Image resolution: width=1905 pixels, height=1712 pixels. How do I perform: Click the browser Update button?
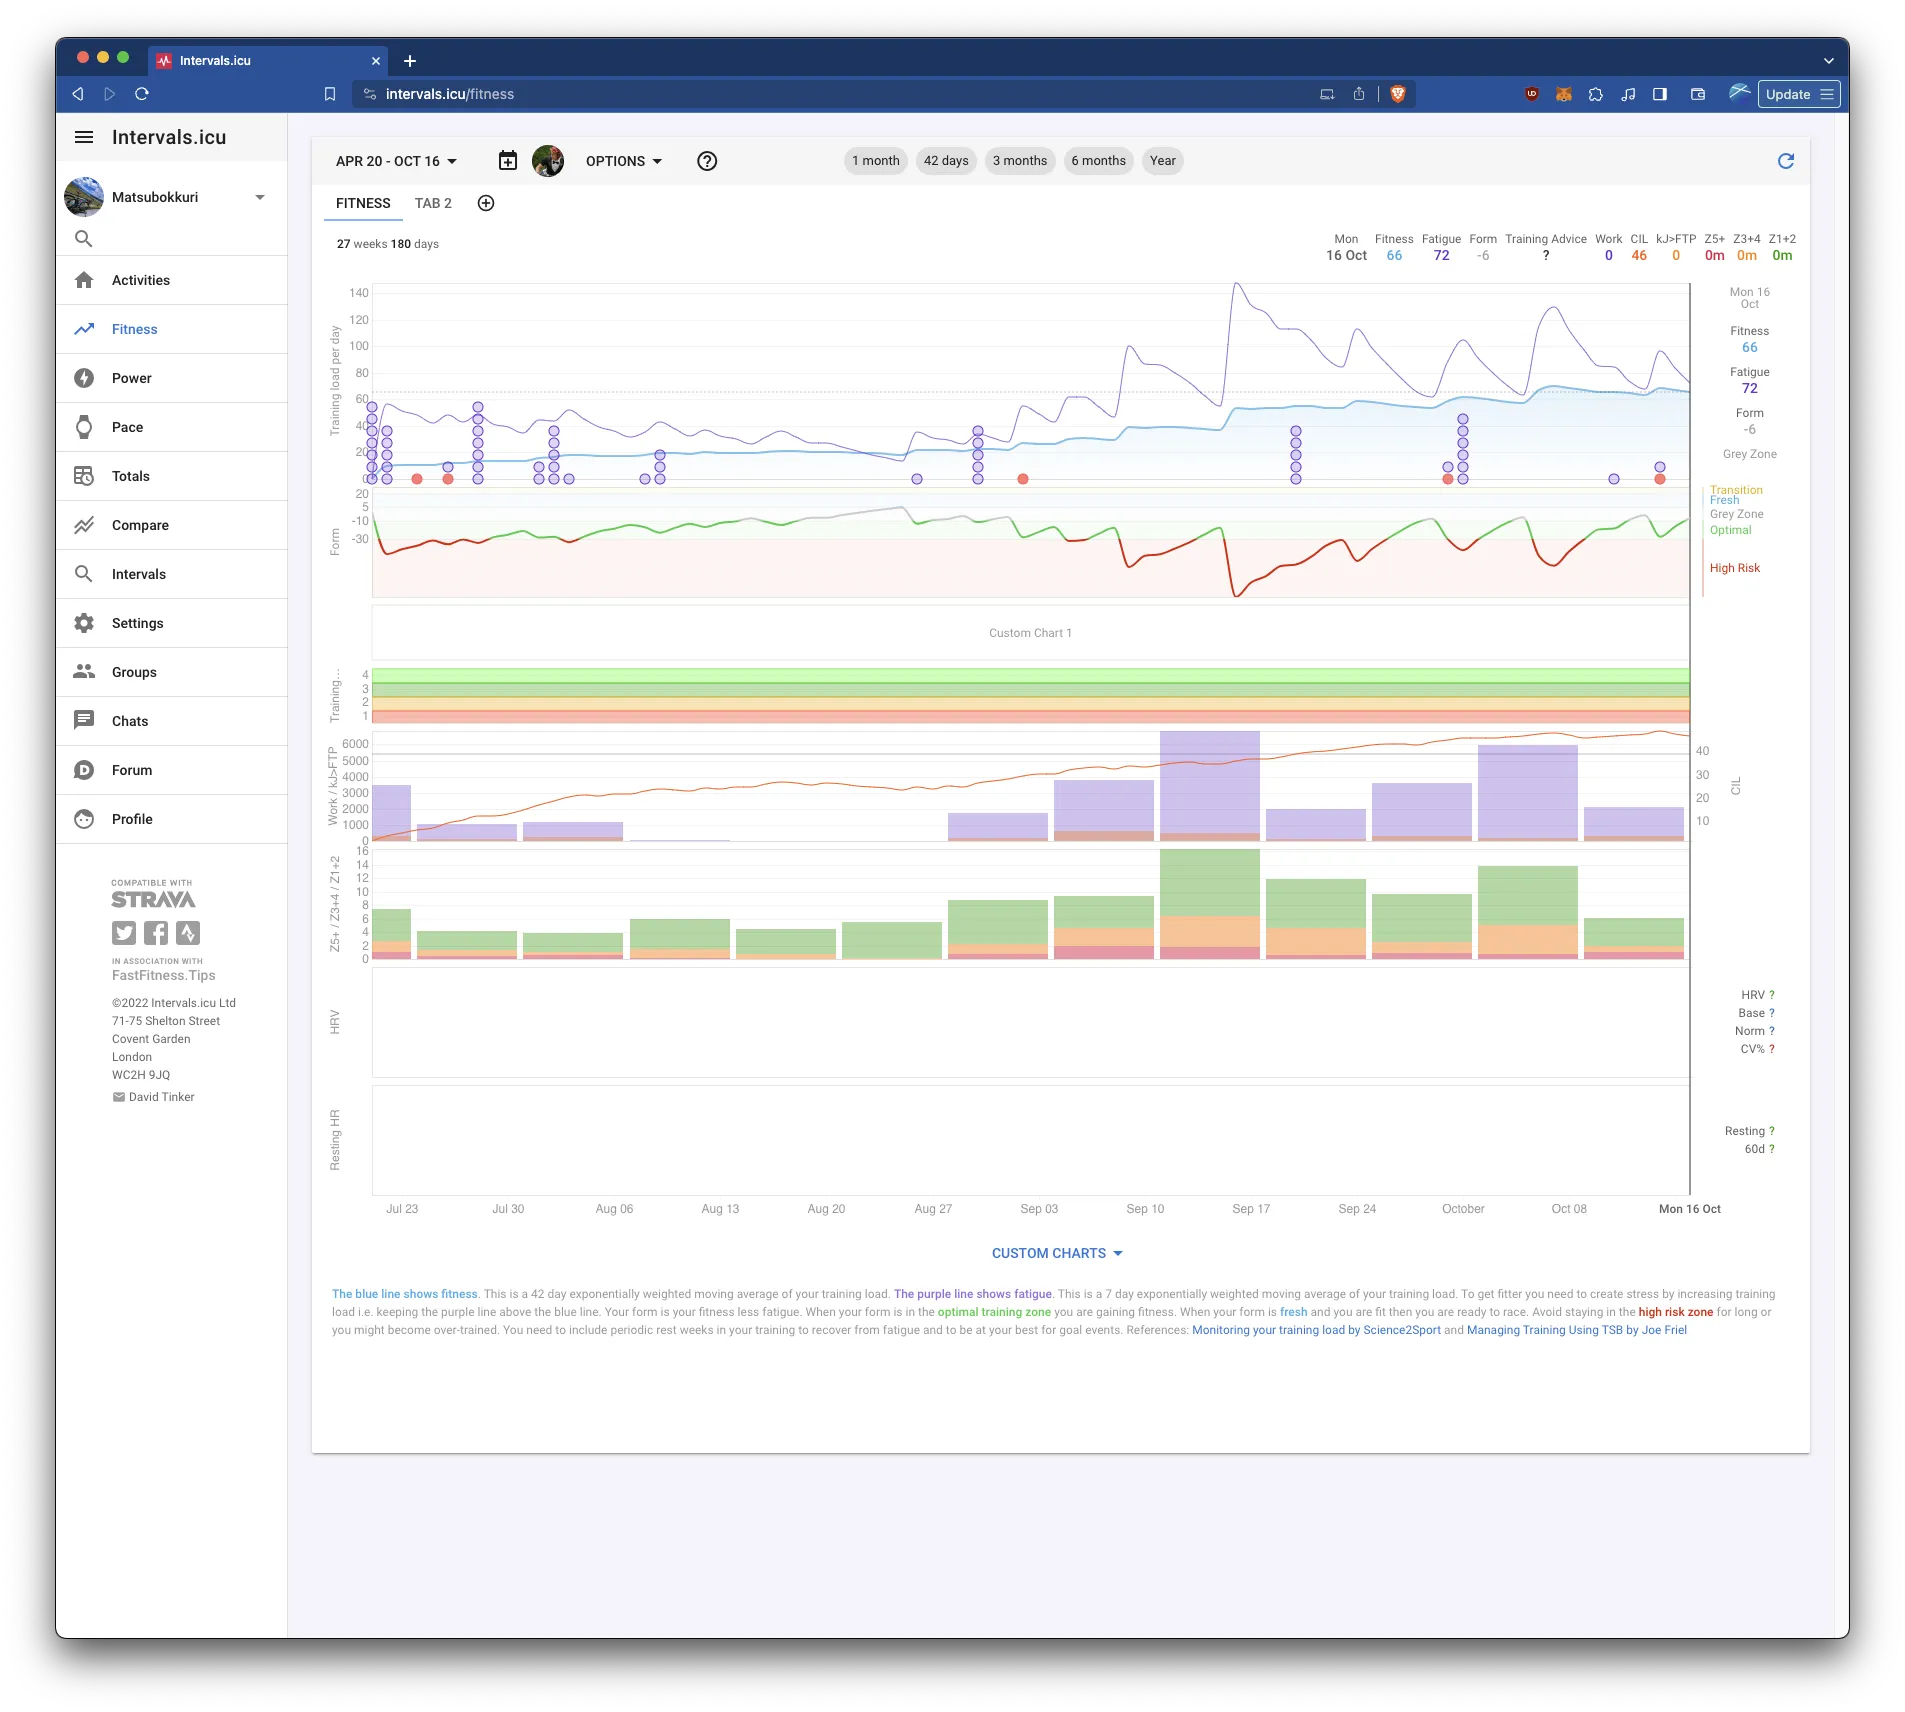tap(1787, 94)
